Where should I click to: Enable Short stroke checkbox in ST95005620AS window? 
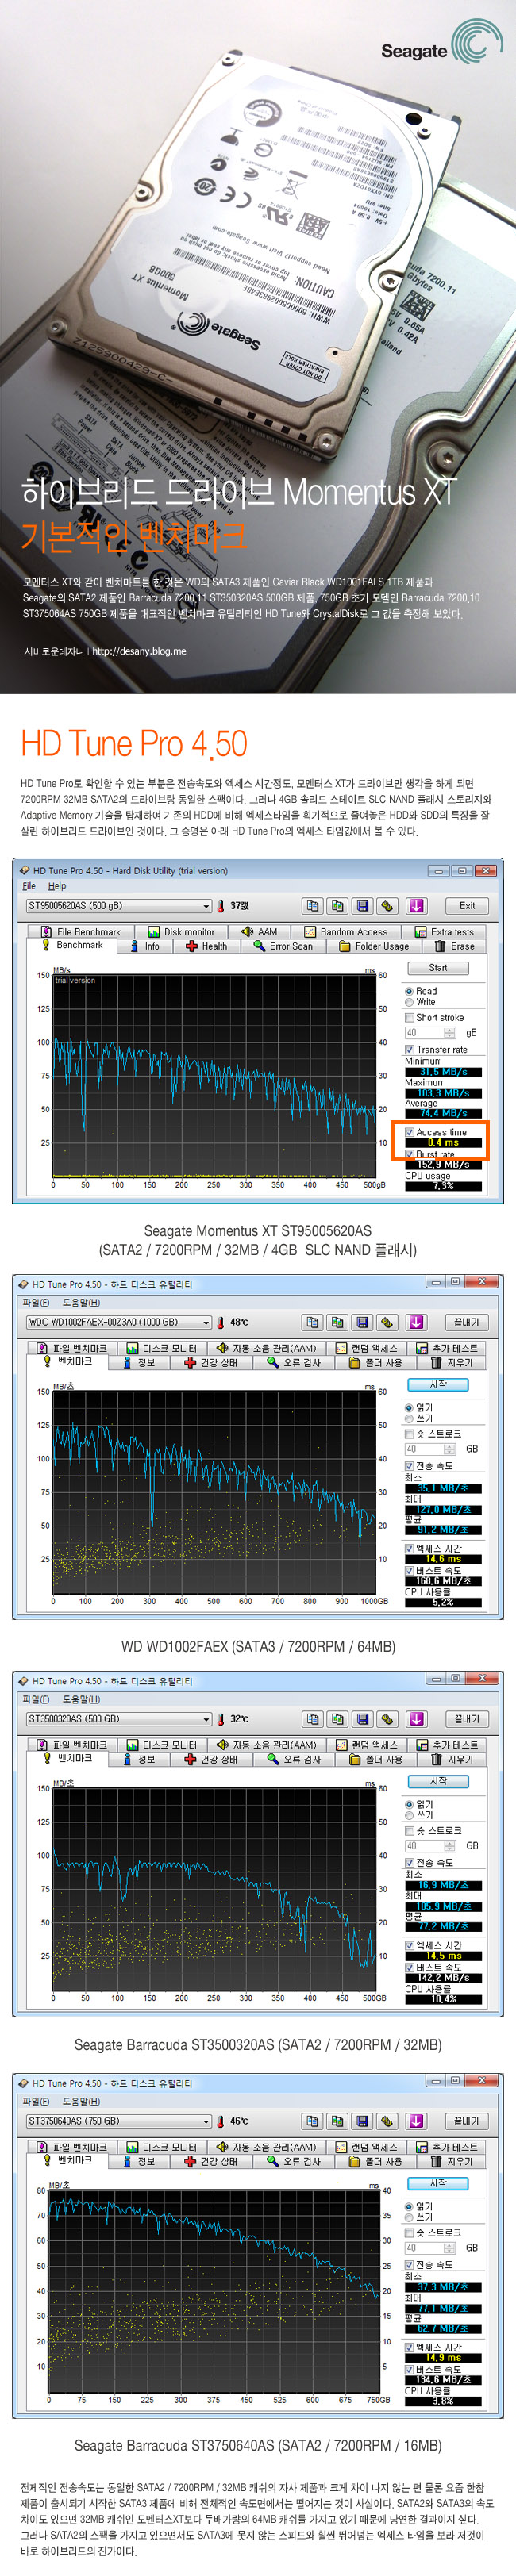(x=409, y=1018)
